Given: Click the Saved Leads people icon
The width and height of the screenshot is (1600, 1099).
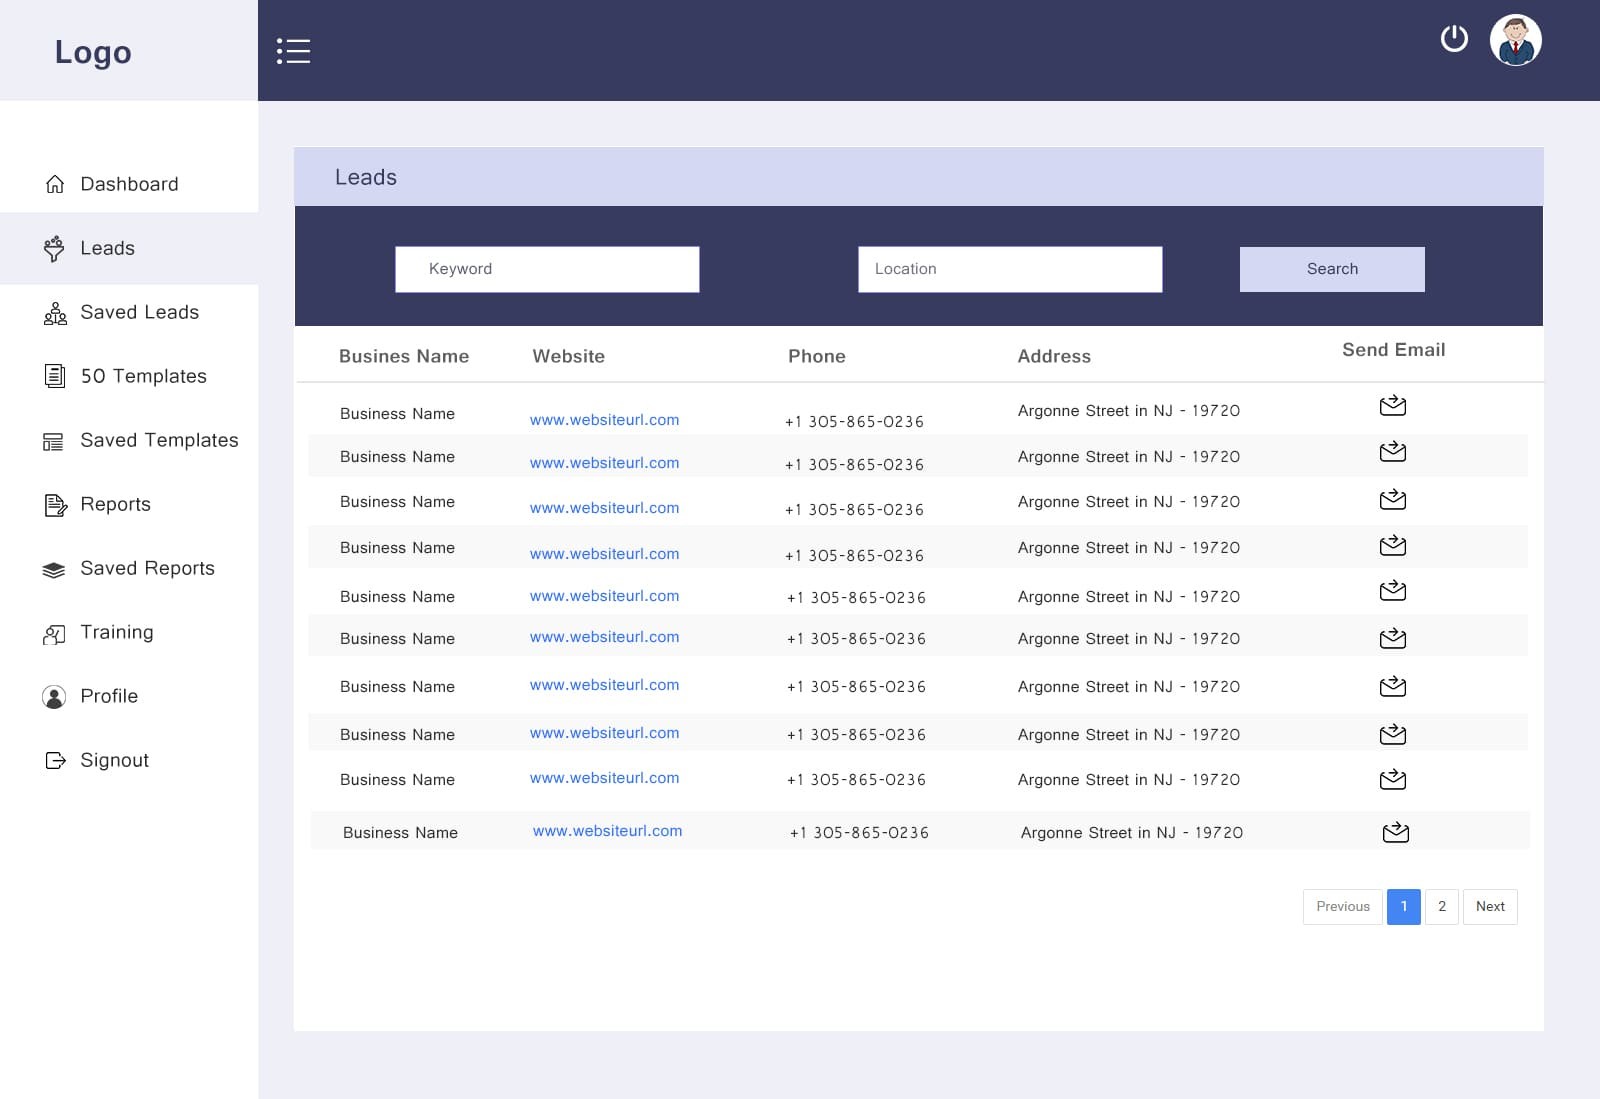Looking at the screenshot, I should coord(55,313).
